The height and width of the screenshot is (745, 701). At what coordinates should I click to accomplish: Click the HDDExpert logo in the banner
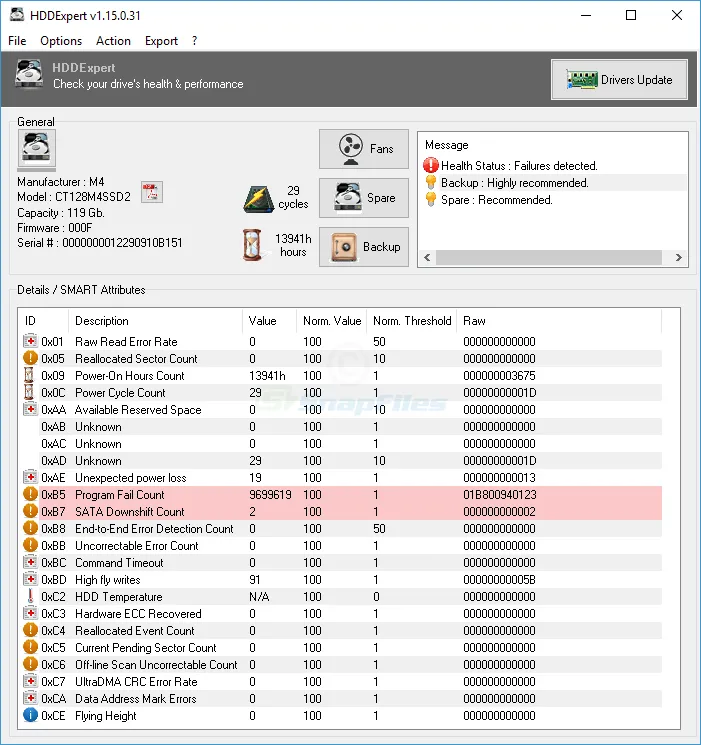(29, 74)
